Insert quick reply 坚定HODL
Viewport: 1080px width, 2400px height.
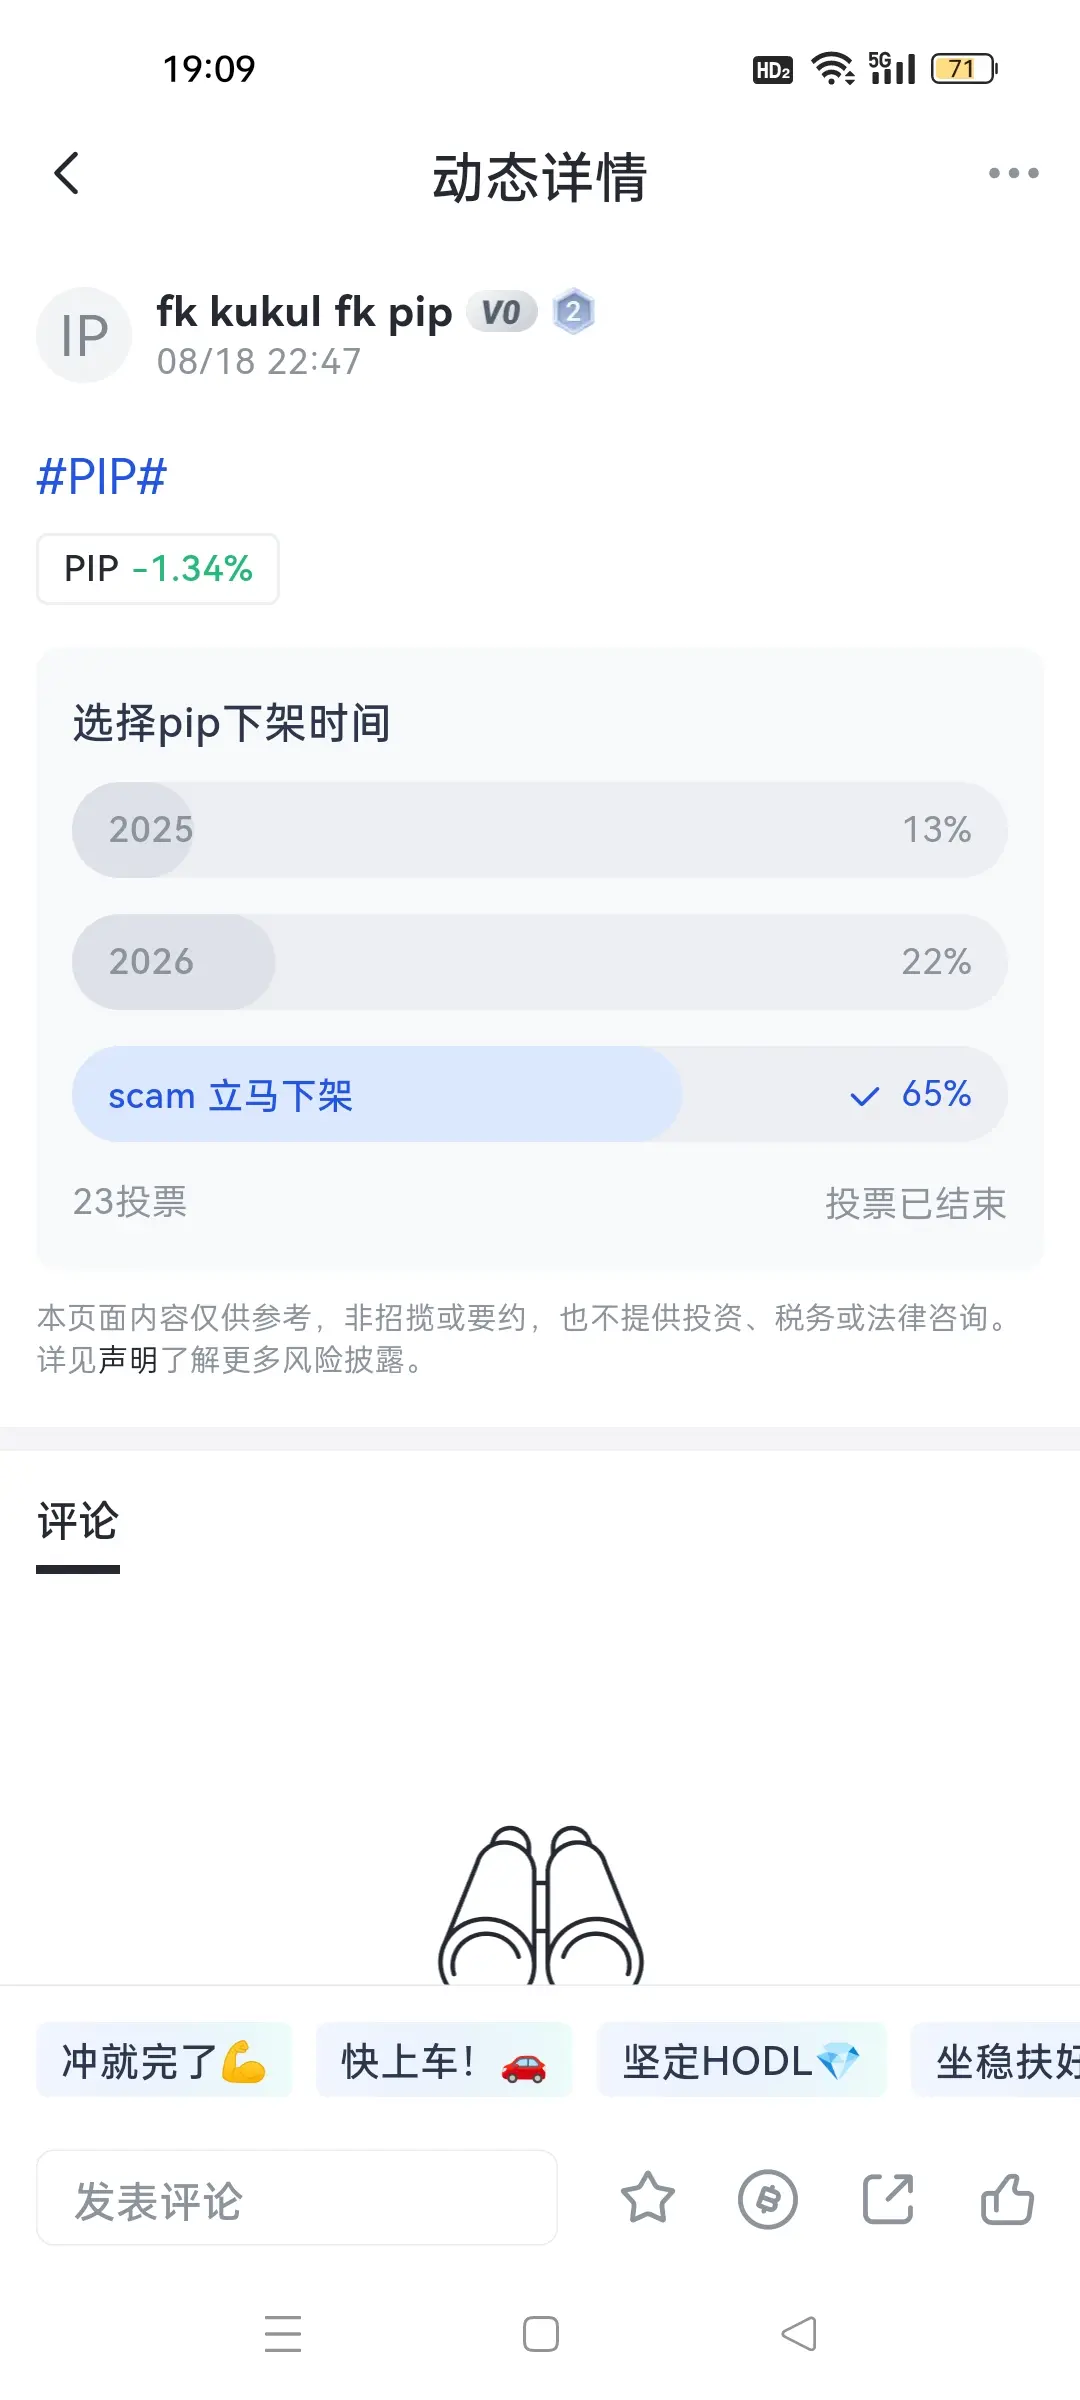click(741, 2062)
